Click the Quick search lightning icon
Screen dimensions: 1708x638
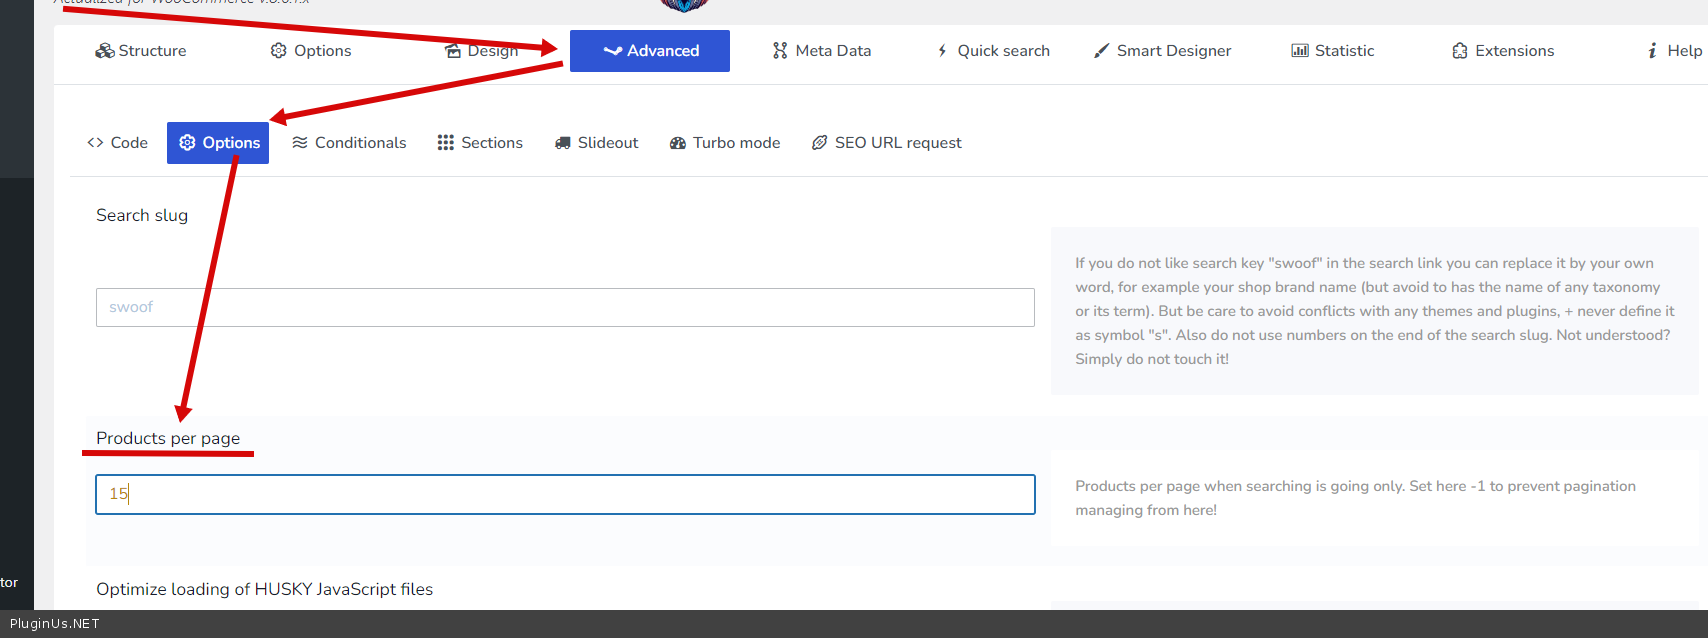[942, 51]
